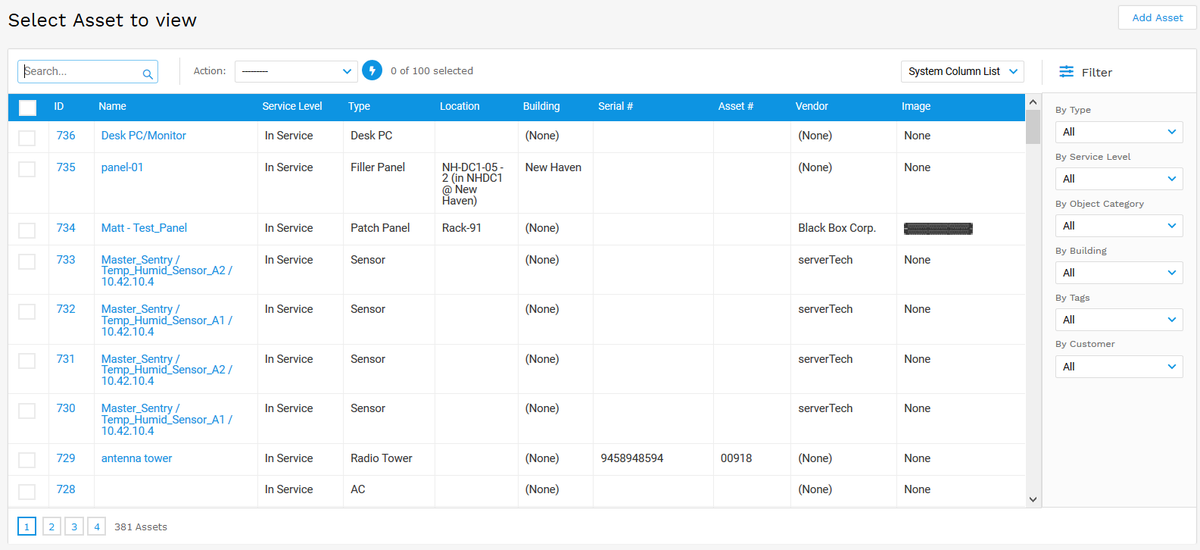
Task: Check the box for asset 736
Action: click(x=27, y=137)
